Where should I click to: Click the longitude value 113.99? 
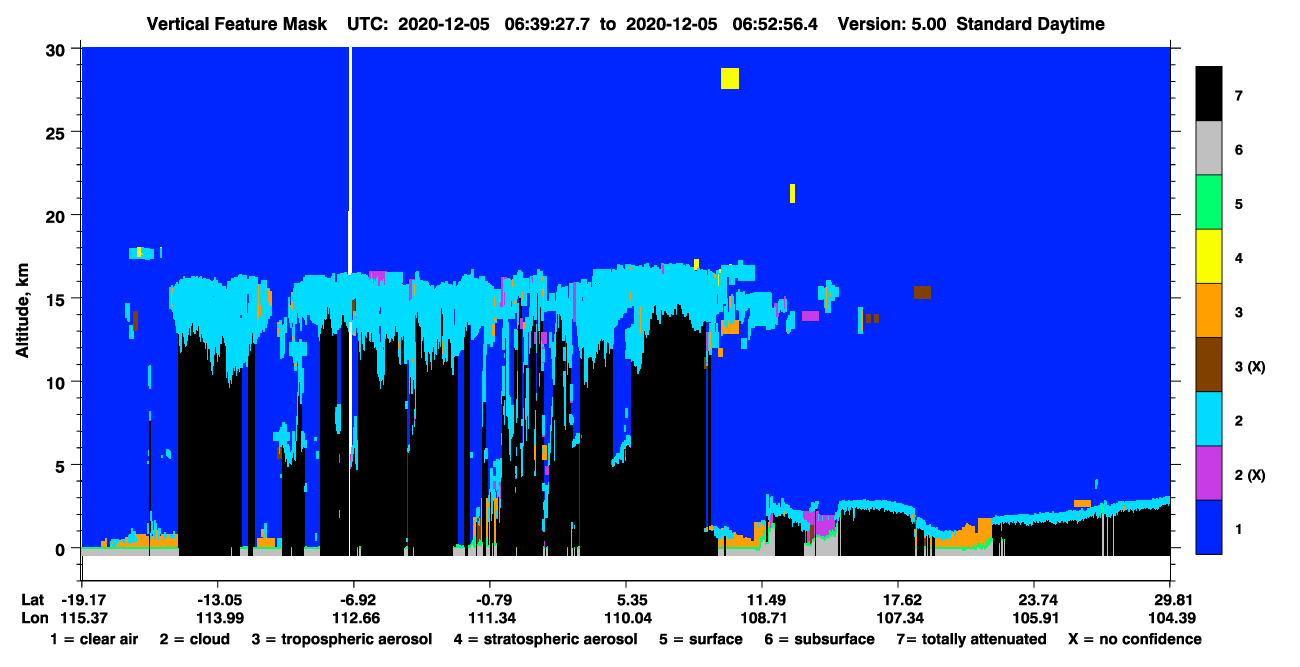pos(219,617)
